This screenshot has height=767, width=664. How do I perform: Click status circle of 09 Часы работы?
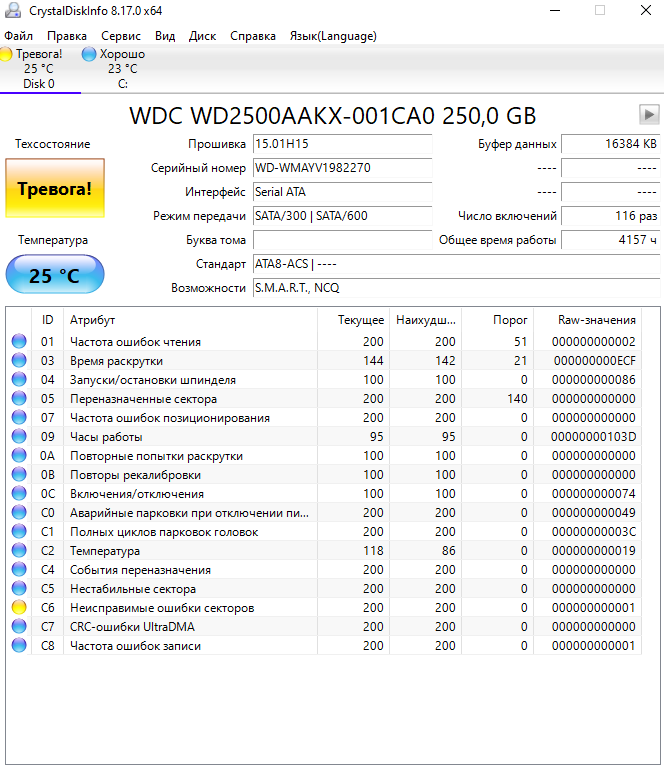pyautogui.click(x=19, y=436)
